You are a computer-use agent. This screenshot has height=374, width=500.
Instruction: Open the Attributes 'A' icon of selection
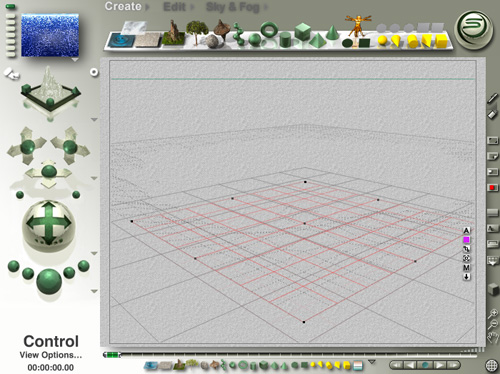[466, 230]
